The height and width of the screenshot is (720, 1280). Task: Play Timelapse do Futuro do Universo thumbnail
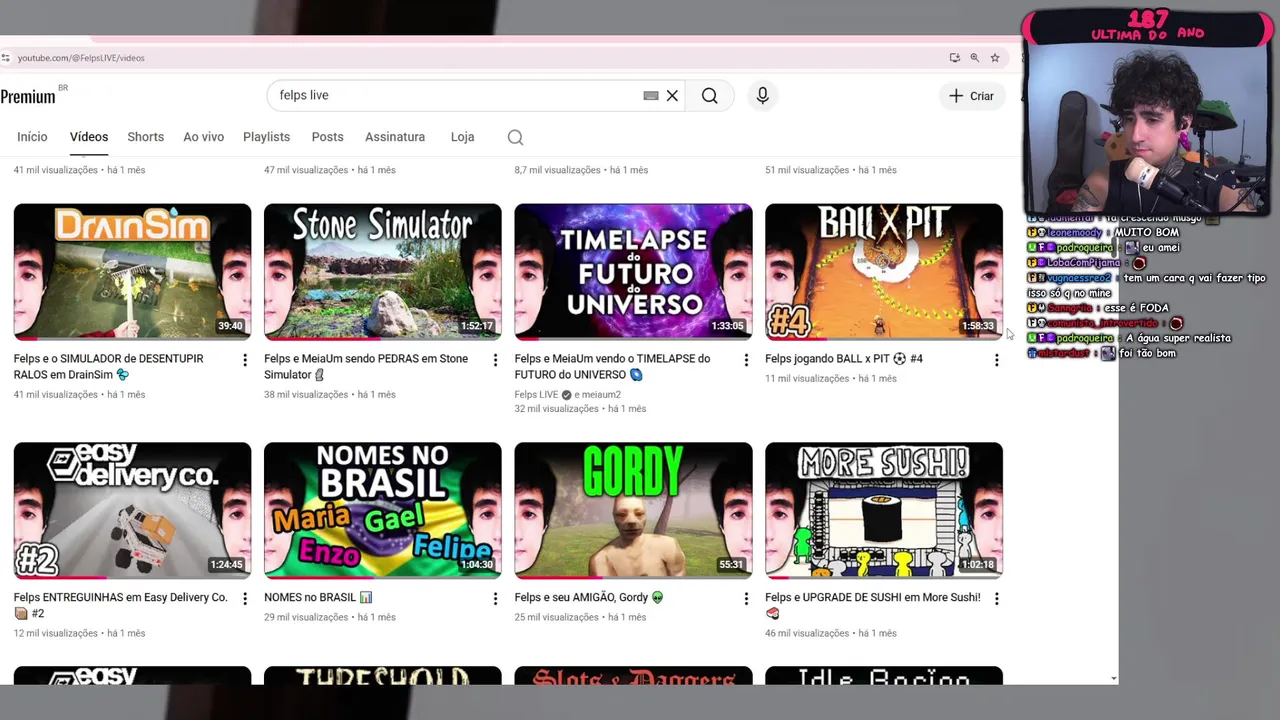click(x=633, y=272)
